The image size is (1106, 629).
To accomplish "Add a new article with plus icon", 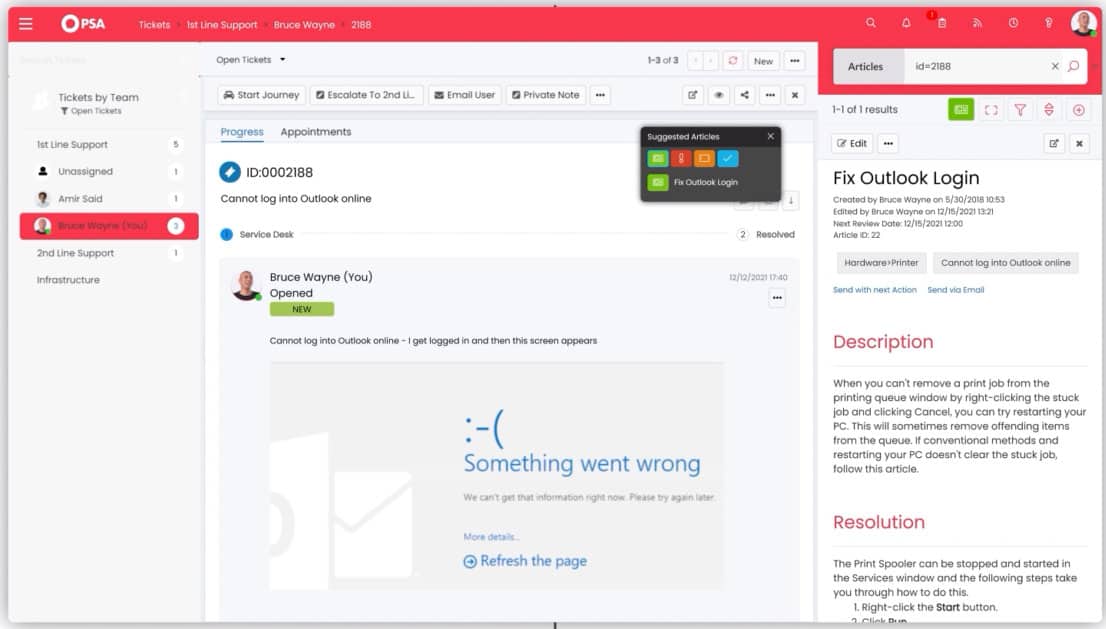I will pyautogui.click(x=1078, y=110).
